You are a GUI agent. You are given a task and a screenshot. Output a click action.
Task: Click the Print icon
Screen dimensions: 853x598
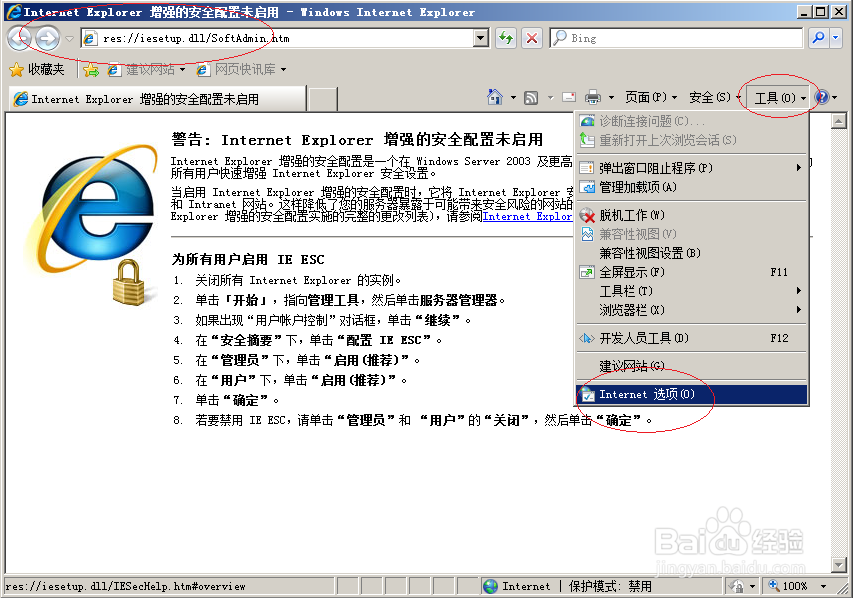coord(592,97)
